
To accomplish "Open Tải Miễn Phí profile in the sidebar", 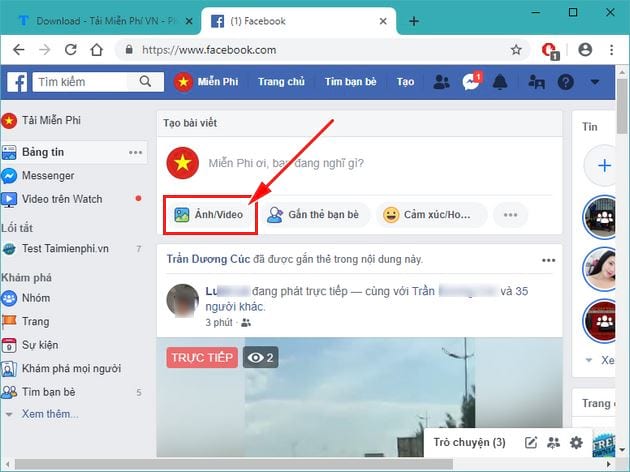I will 41,120.
